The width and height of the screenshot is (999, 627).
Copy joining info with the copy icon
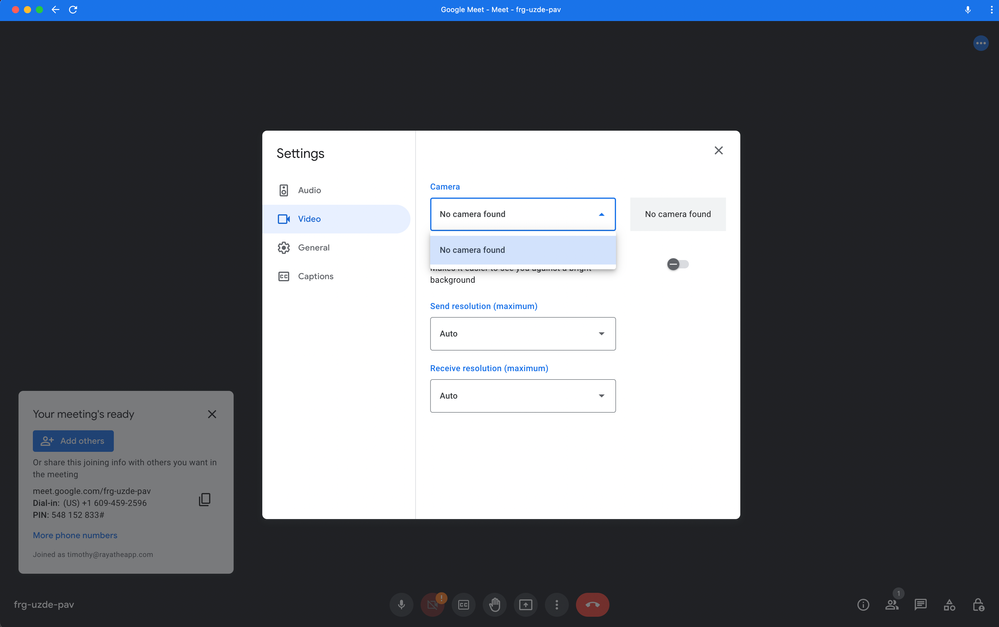(x=204, y=499)
